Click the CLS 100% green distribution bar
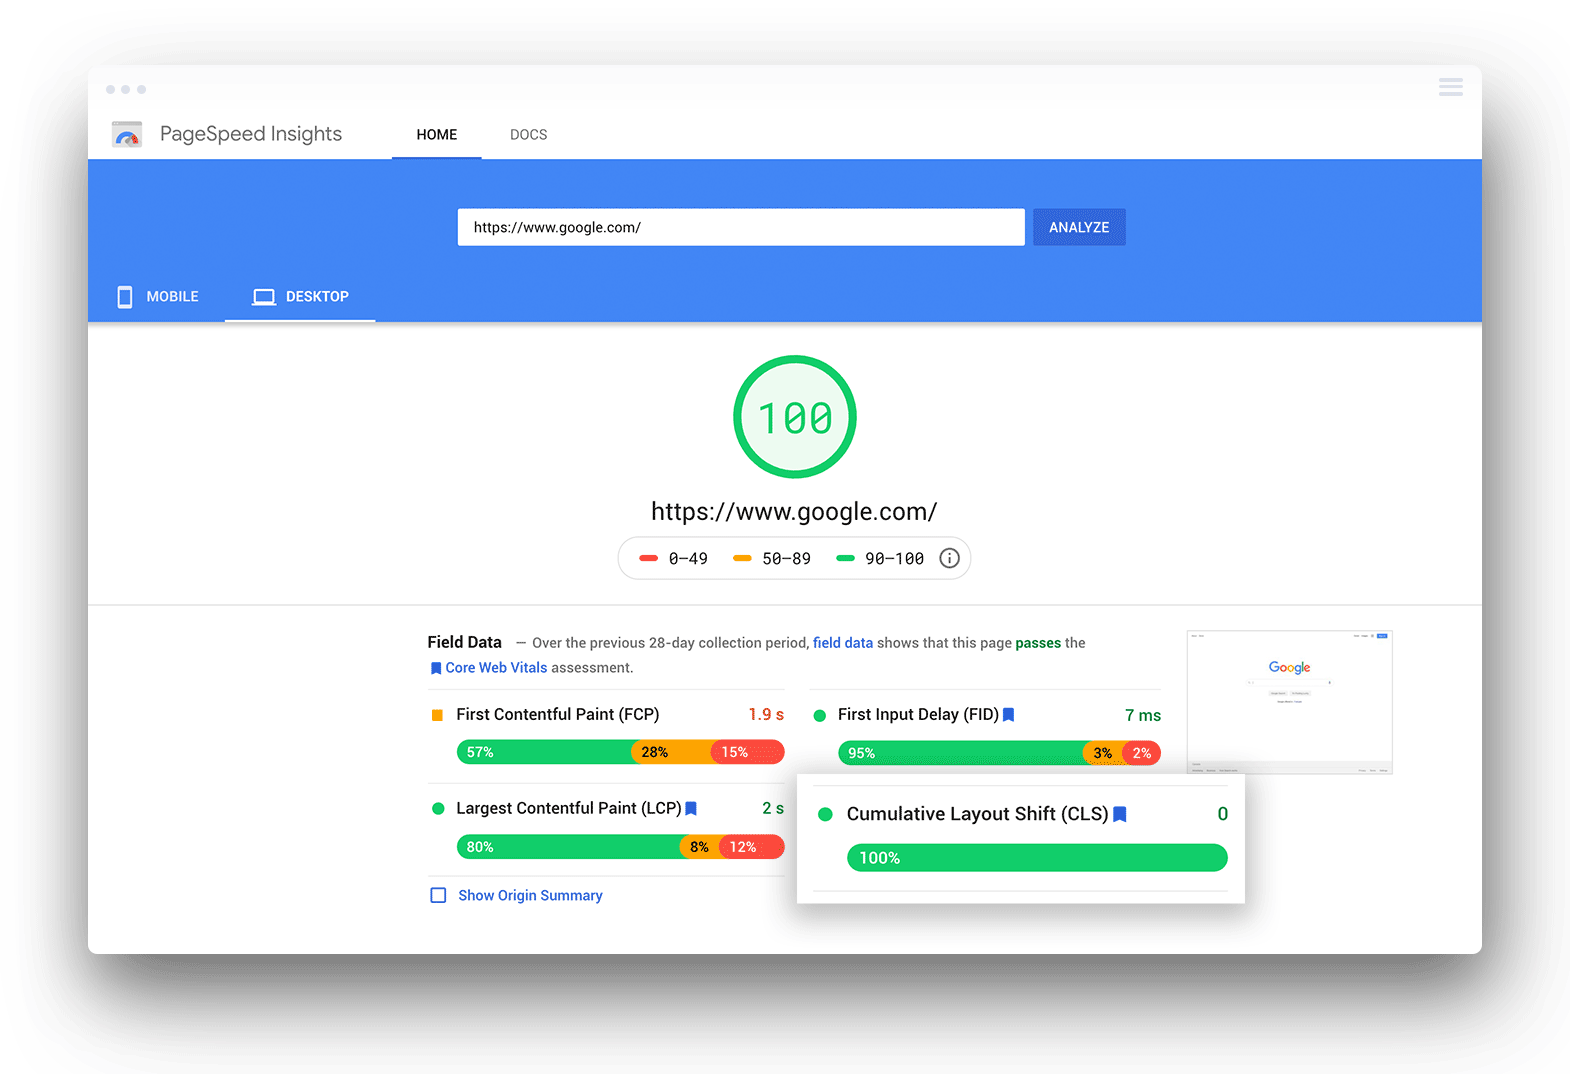 coord(1036,858)
